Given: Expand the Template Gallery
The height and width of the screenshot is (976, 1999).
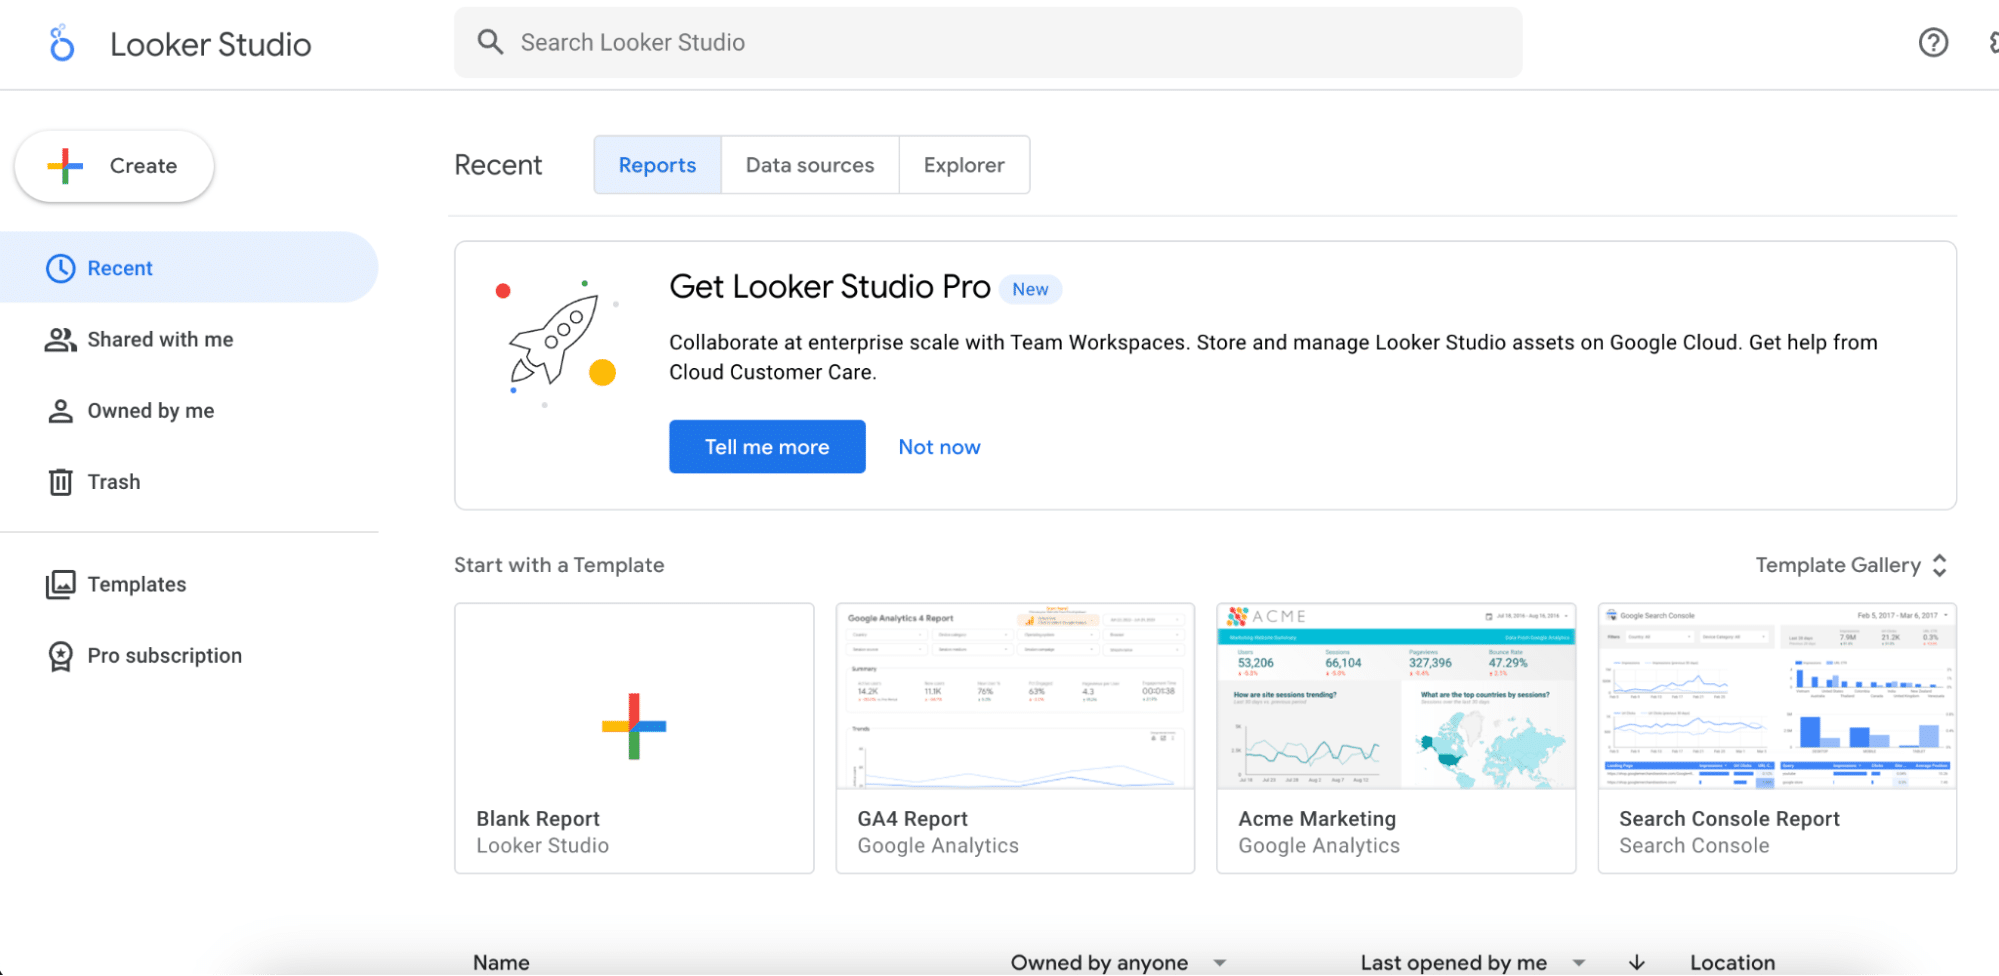Looking at the screenshot, I should pyautogui.click(x=1851, y=565).
